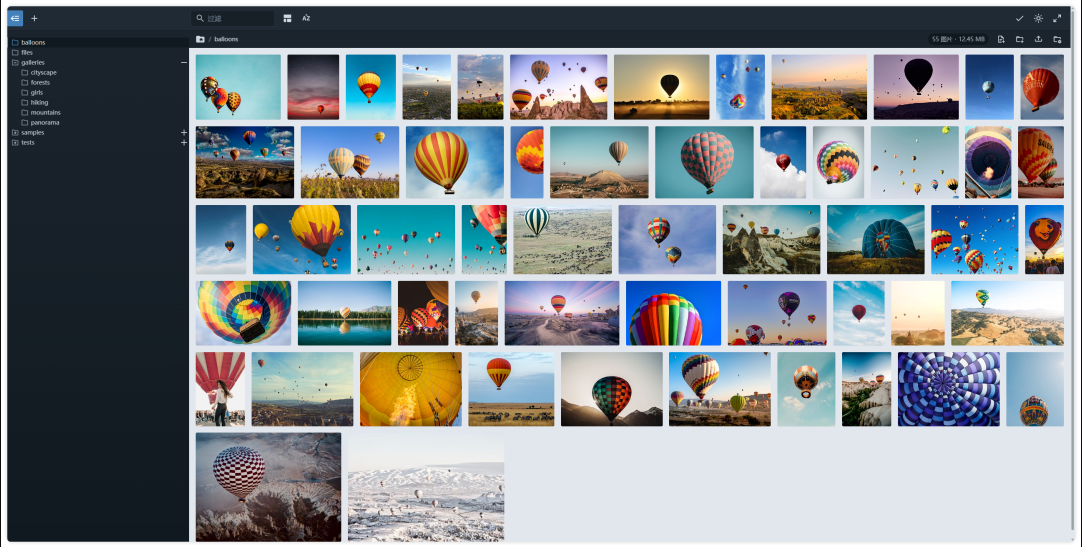The width and height of the screenshot is (1082, 547).
Task: Collapse the sidebar with the arrow button
Action: pos(15,18)
